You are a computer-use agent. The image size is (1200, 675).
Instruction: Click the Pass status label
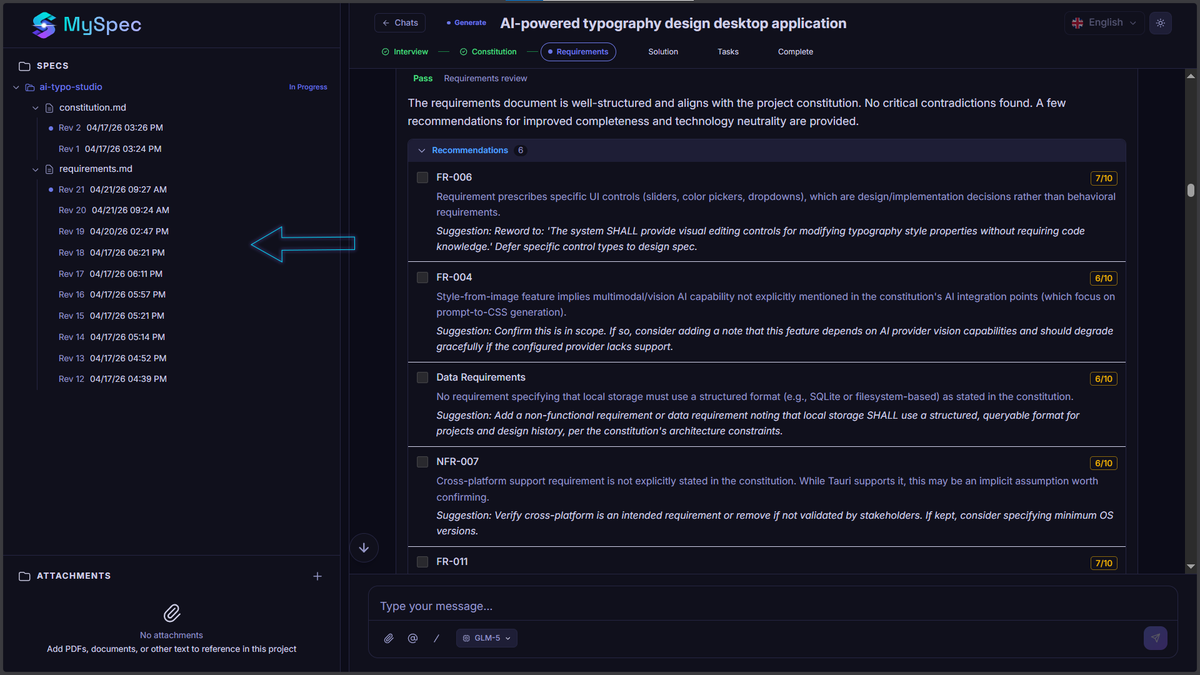[423, 78]
